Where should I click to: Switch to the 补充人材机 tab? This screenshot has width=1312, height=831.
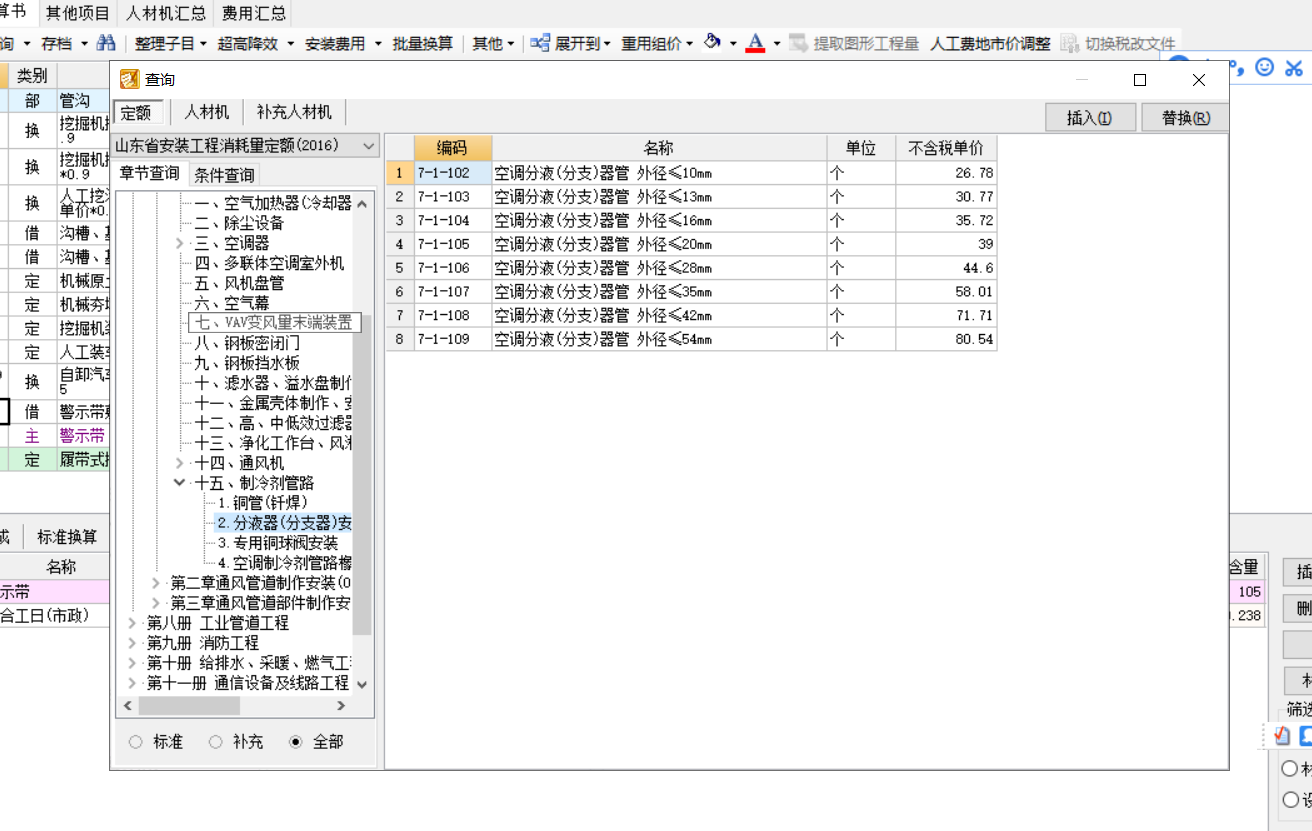[x=294, y=112]
